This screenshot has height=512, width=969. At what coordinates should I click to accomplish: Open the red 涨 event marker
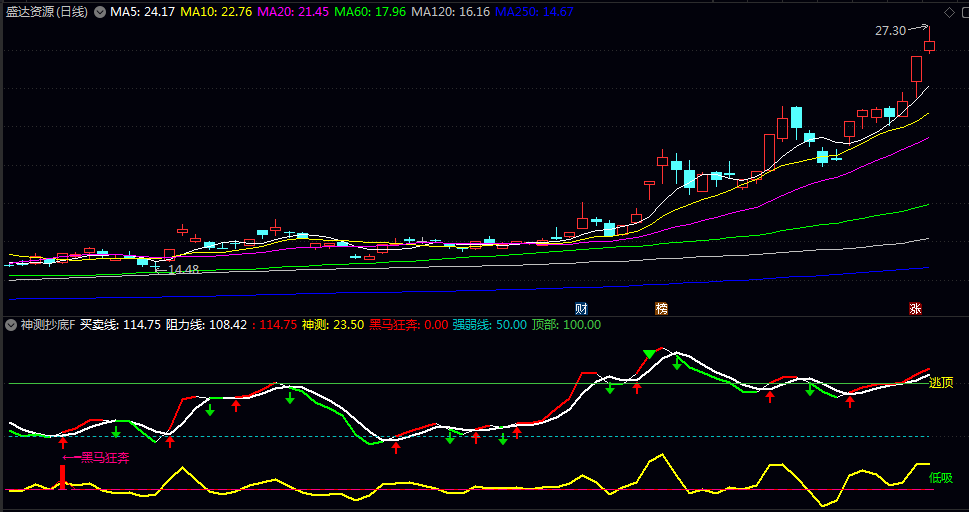914,308
